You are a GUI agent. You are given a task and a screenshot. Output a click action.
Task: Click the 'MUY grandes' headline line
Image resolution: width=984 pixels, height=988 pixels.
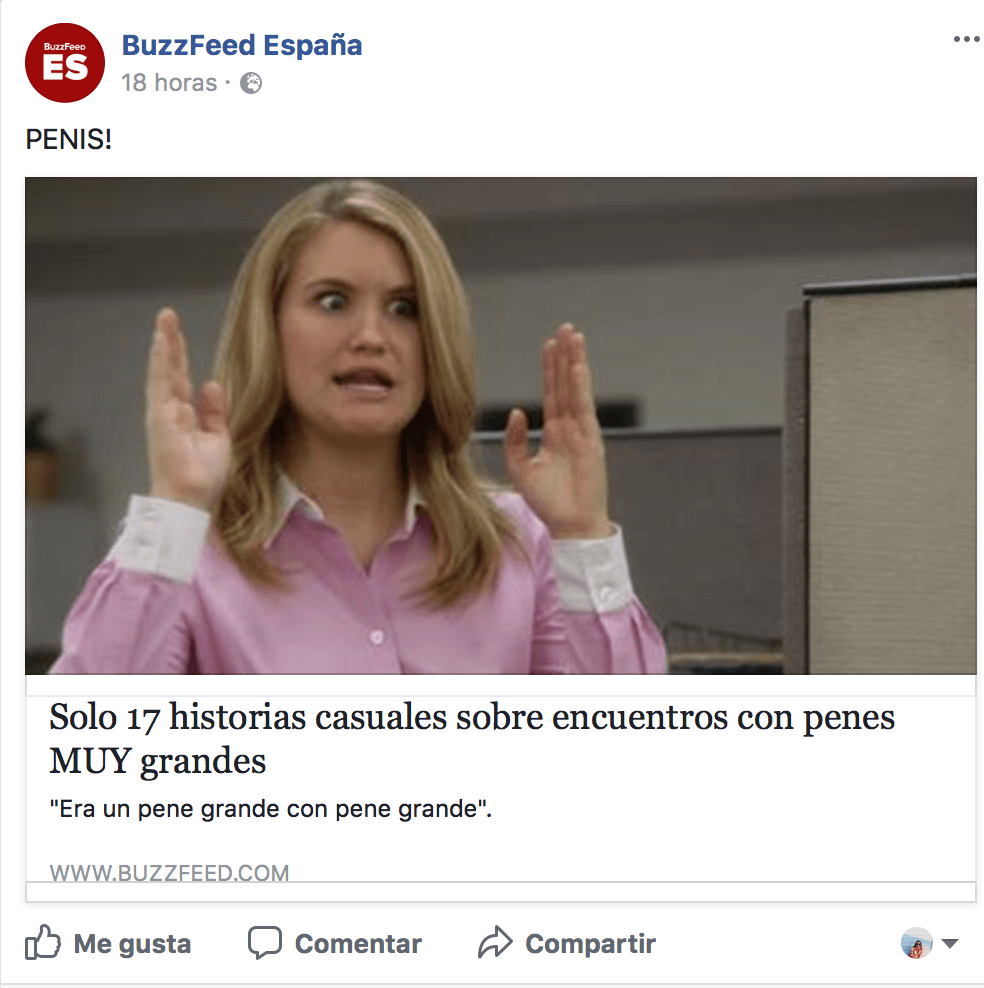tap(158, 762)
